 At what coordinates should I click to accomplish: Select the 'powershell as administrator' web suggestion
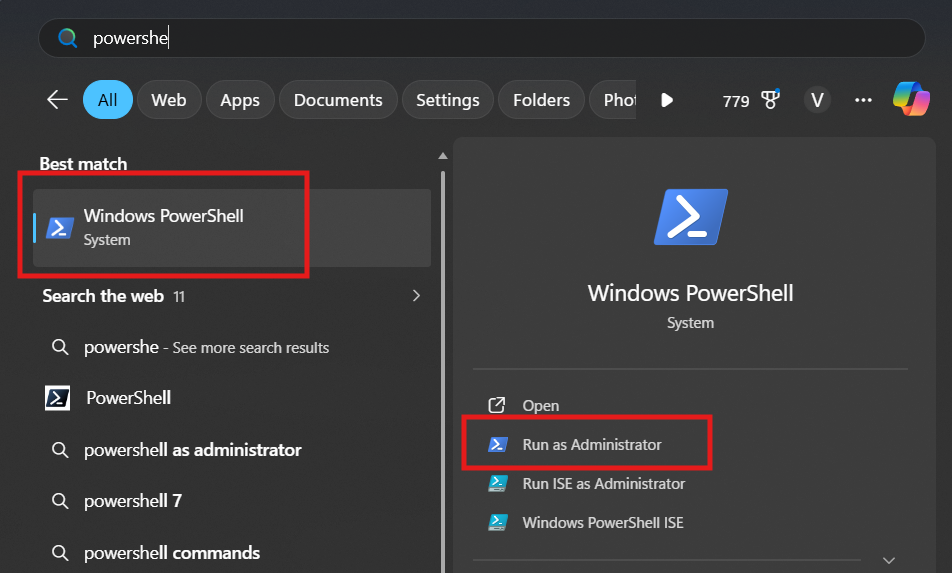pos(192,450)
